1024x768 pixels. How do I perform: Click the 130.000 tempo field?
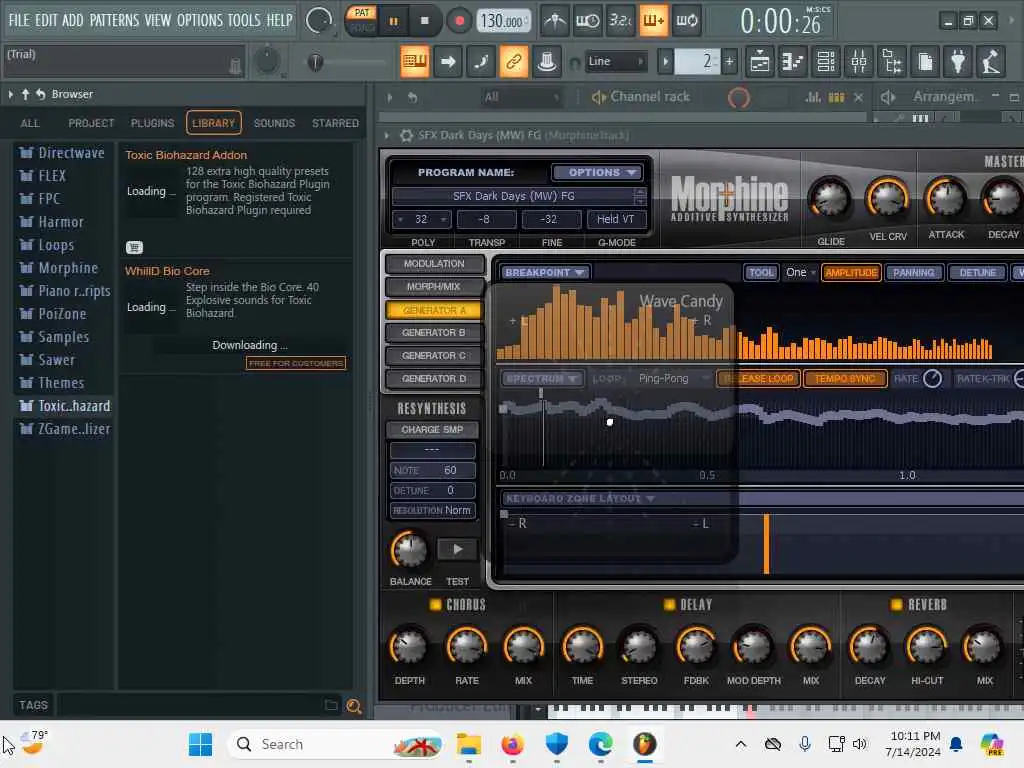click(502, 21)
